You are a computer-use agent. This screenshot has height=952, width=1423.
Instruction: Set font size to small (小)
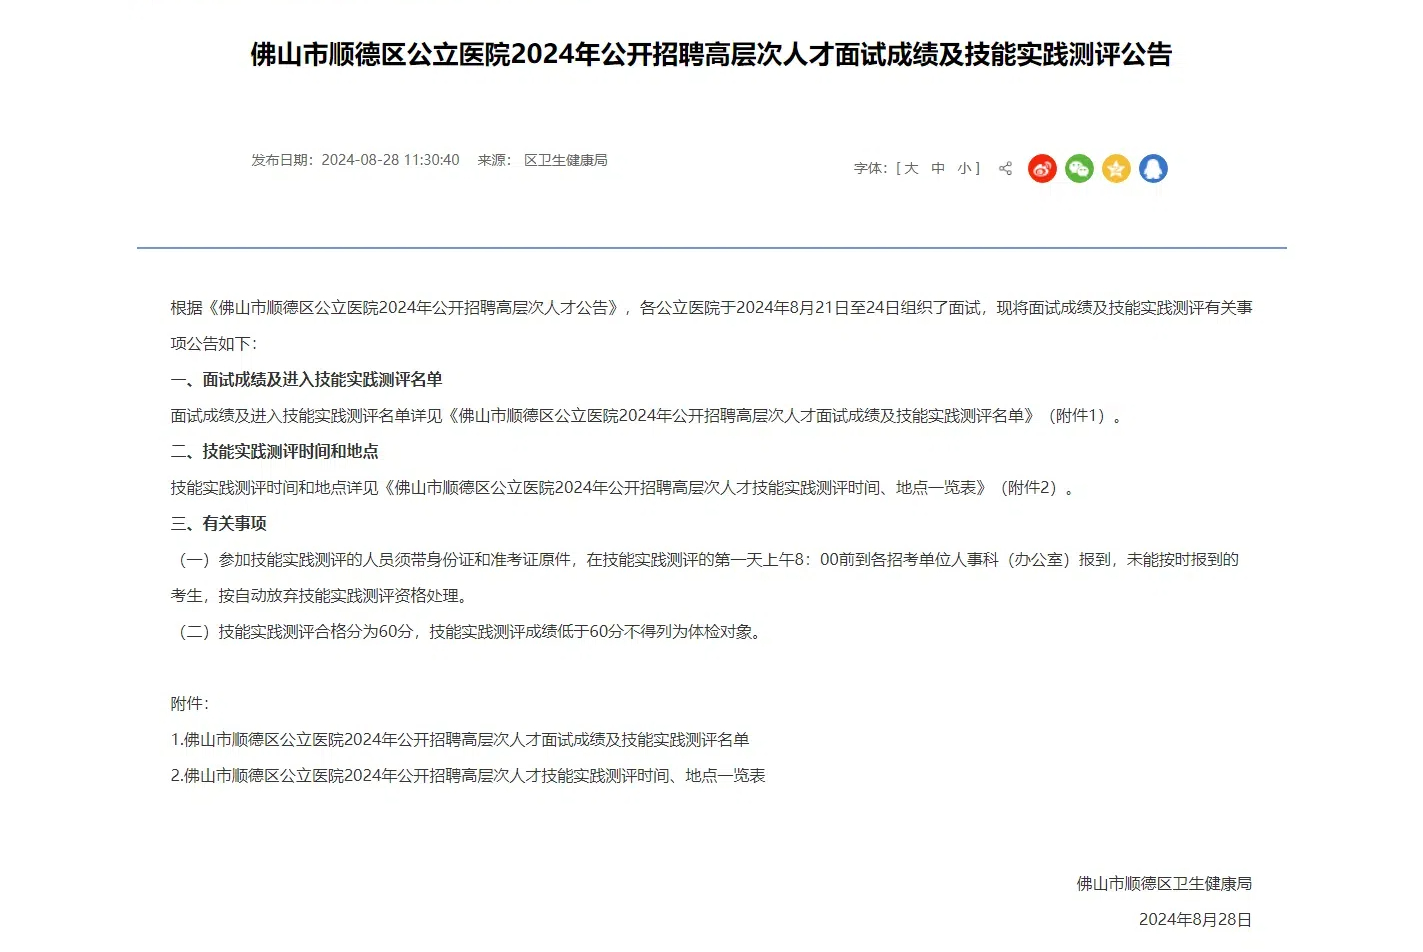coord(964,169)
